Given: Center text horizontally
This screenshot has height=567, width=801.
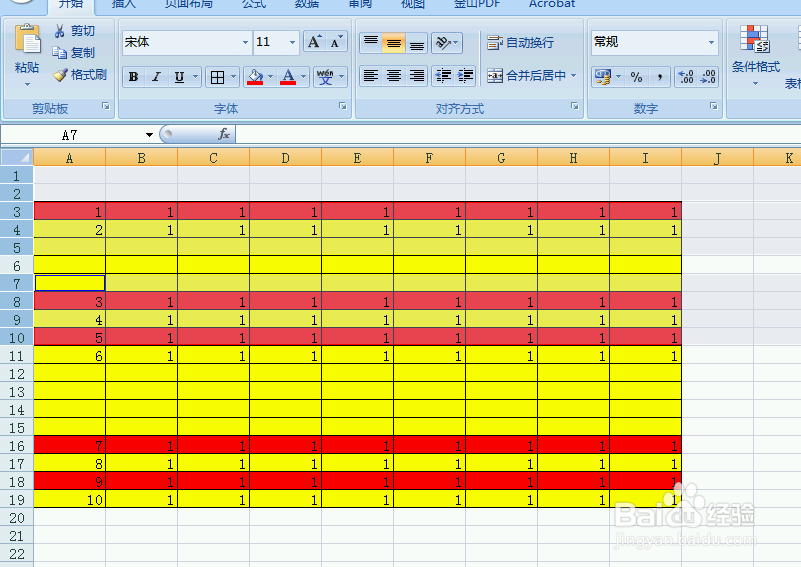Looking at the screenshot, I should point(394,76).
